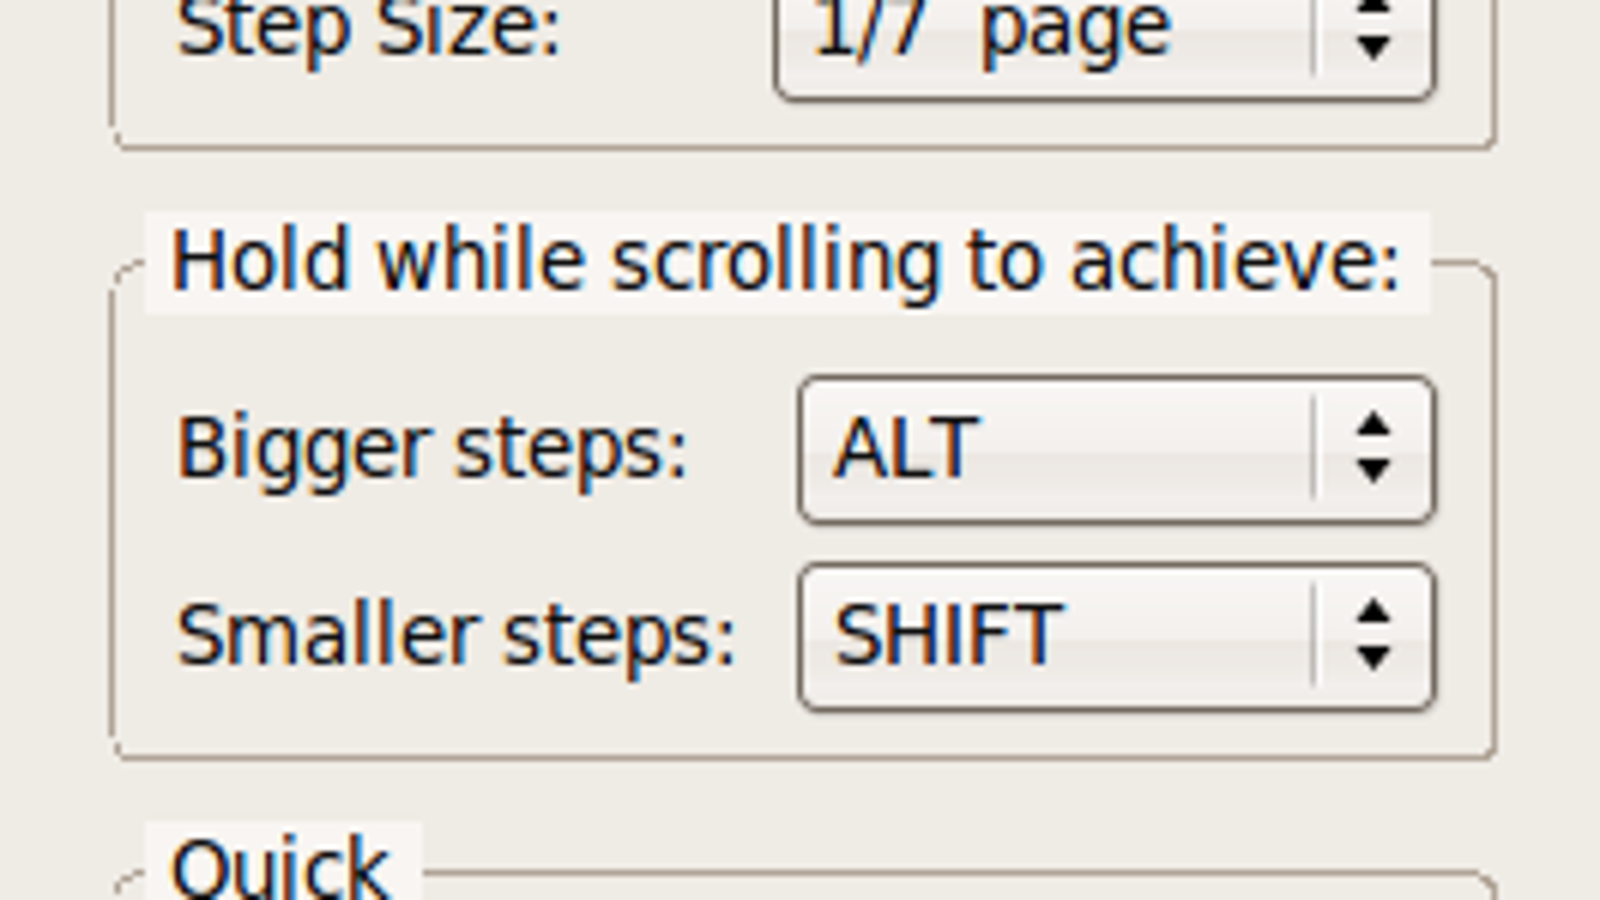Click the Smaller steps label
This screenshot has height=900, width=1600.
tap(456, 635)
